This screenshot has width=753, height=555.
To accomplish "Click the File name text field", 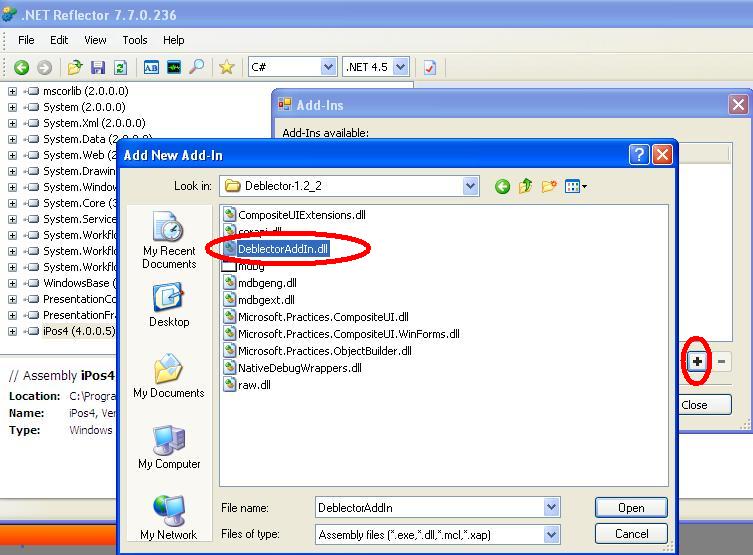I will point(430,507).
